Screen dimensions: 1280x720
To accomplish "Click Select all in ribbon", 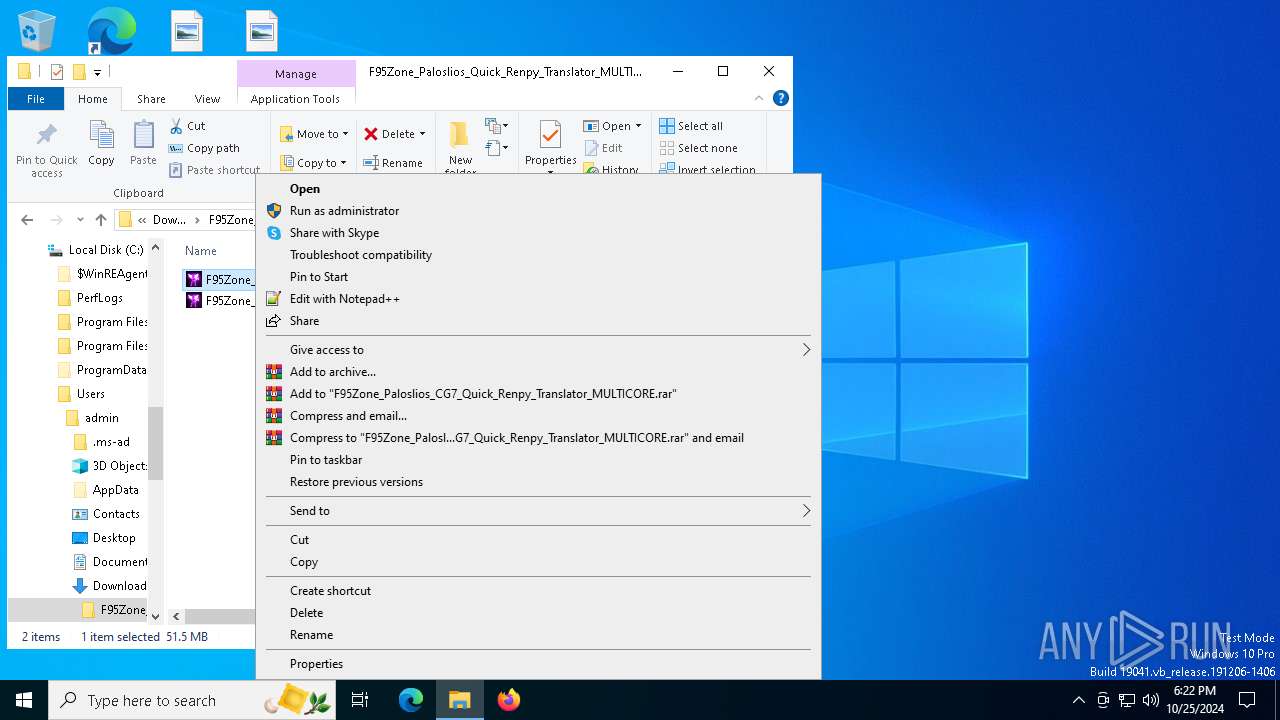I will (691, 126).
